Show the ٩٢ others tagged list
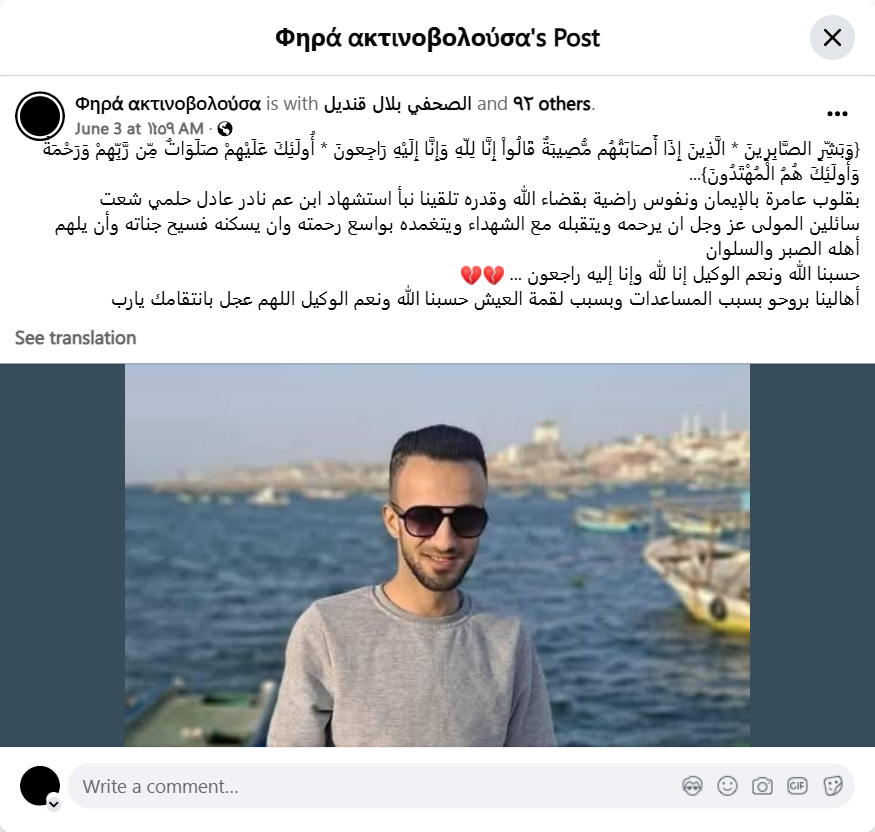 pyautogui.click(x=551, y=104)
